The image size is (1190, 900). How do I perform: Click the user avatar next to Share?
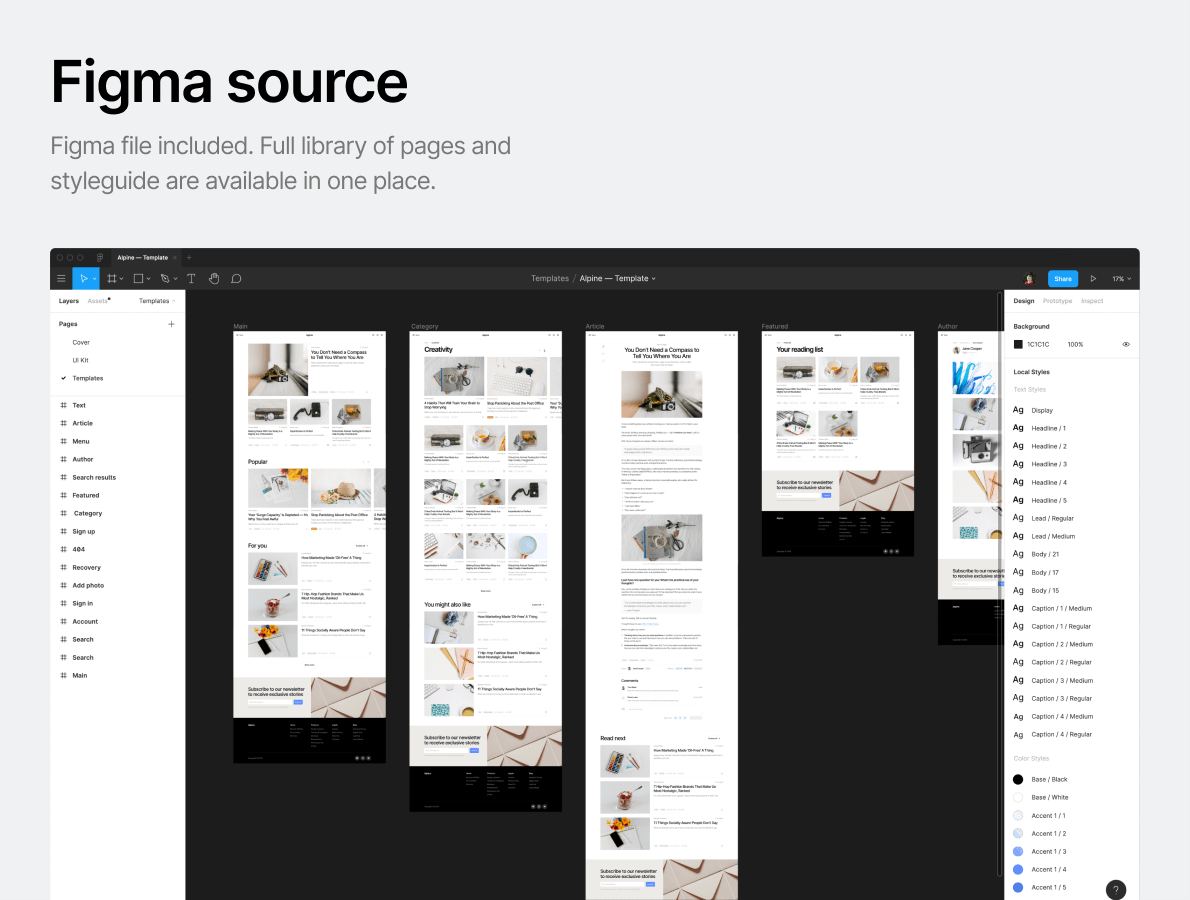coord(1029,278)
